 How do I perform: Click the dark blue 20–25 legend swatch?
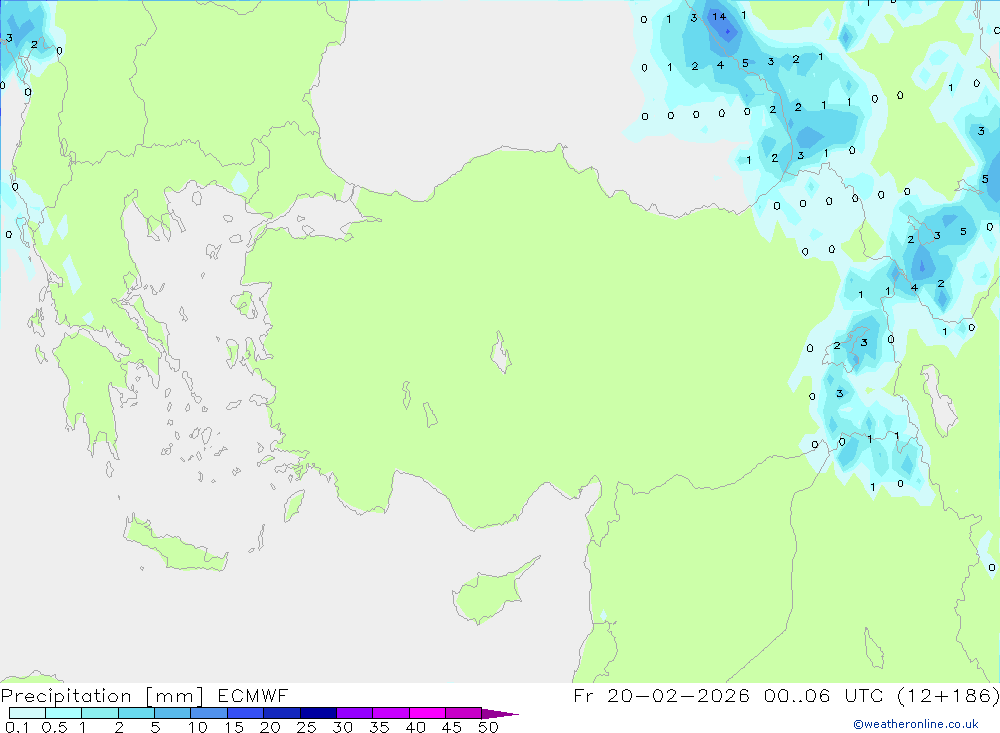click(282, 713)
